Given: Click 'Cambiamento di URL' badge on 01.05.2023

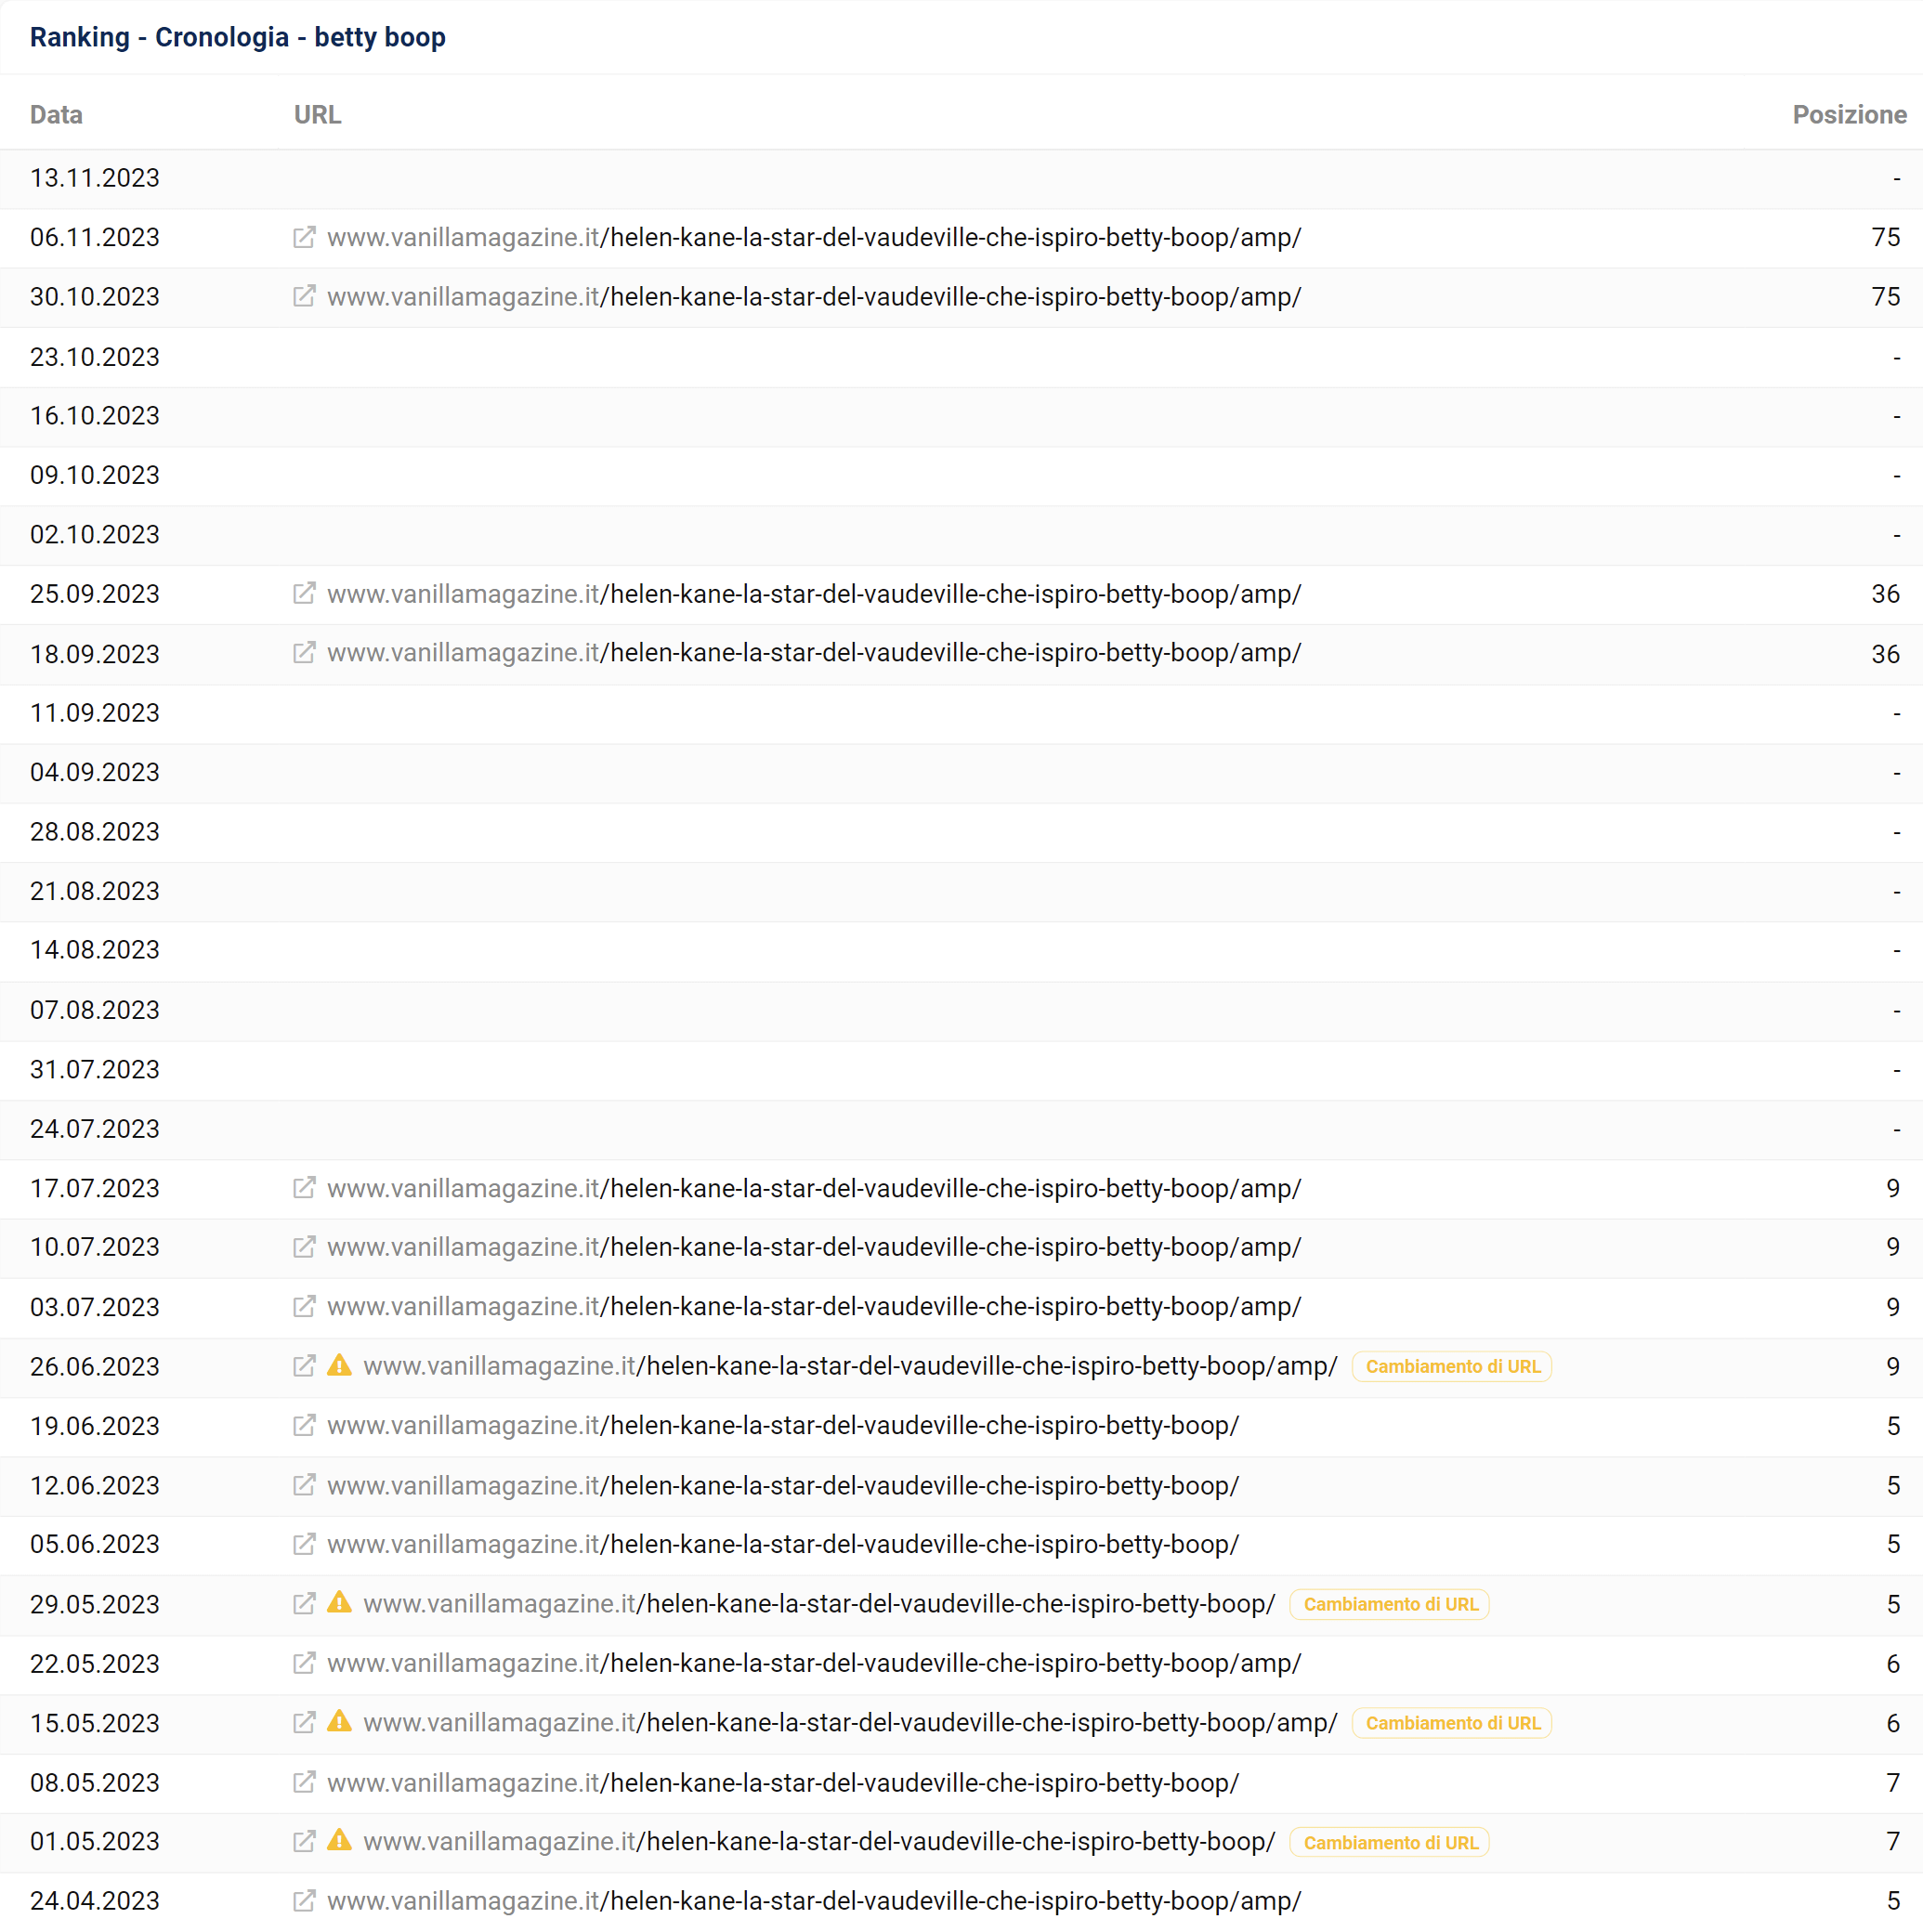Looking at the screenshot, I should click(x=1390, y=1842).
